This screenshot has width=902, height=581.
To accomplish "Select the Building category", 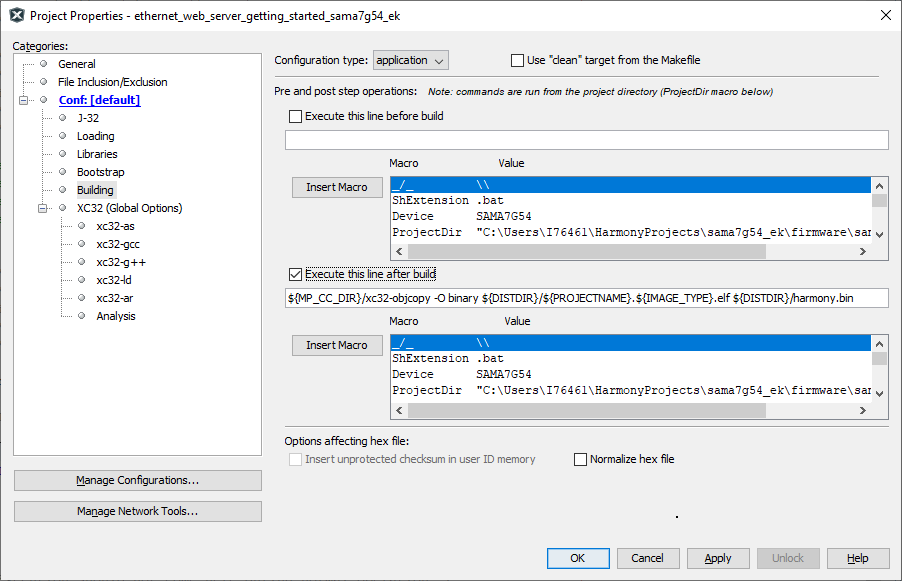I will coord(95,190).
